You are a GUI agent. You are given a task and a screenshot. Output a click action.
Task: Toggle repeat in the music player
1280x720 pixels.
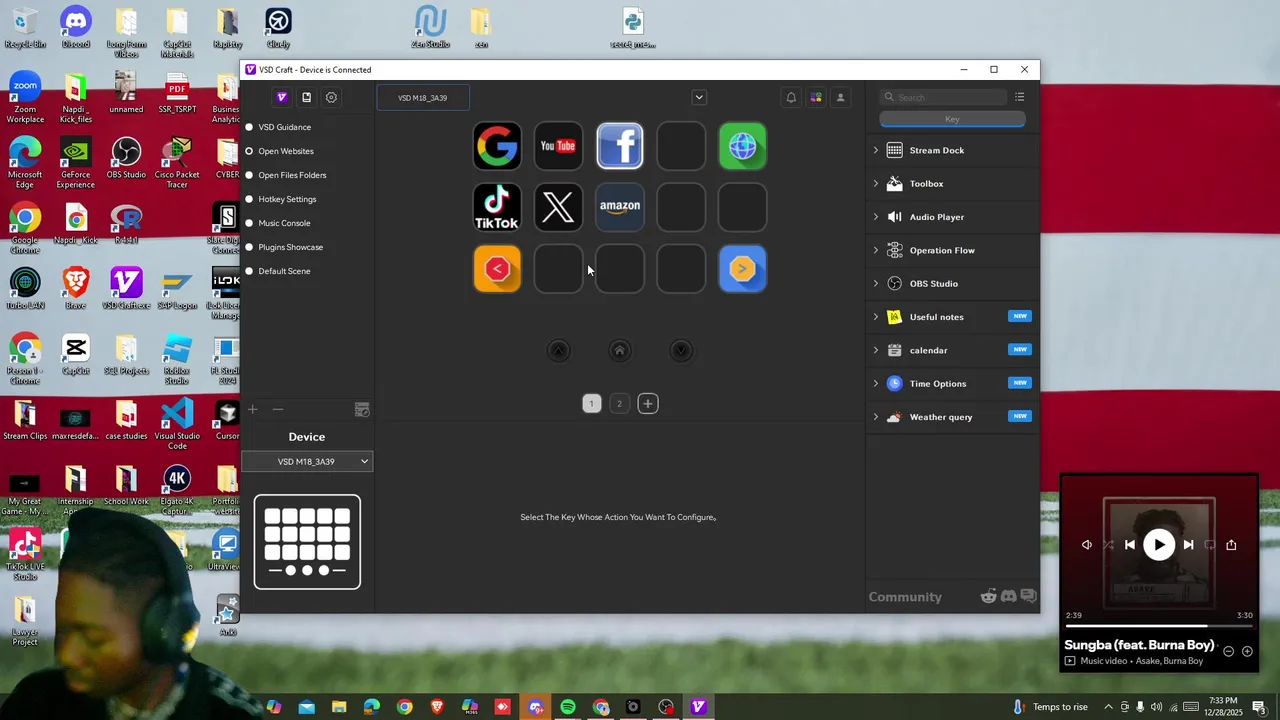click(1209, 545)
